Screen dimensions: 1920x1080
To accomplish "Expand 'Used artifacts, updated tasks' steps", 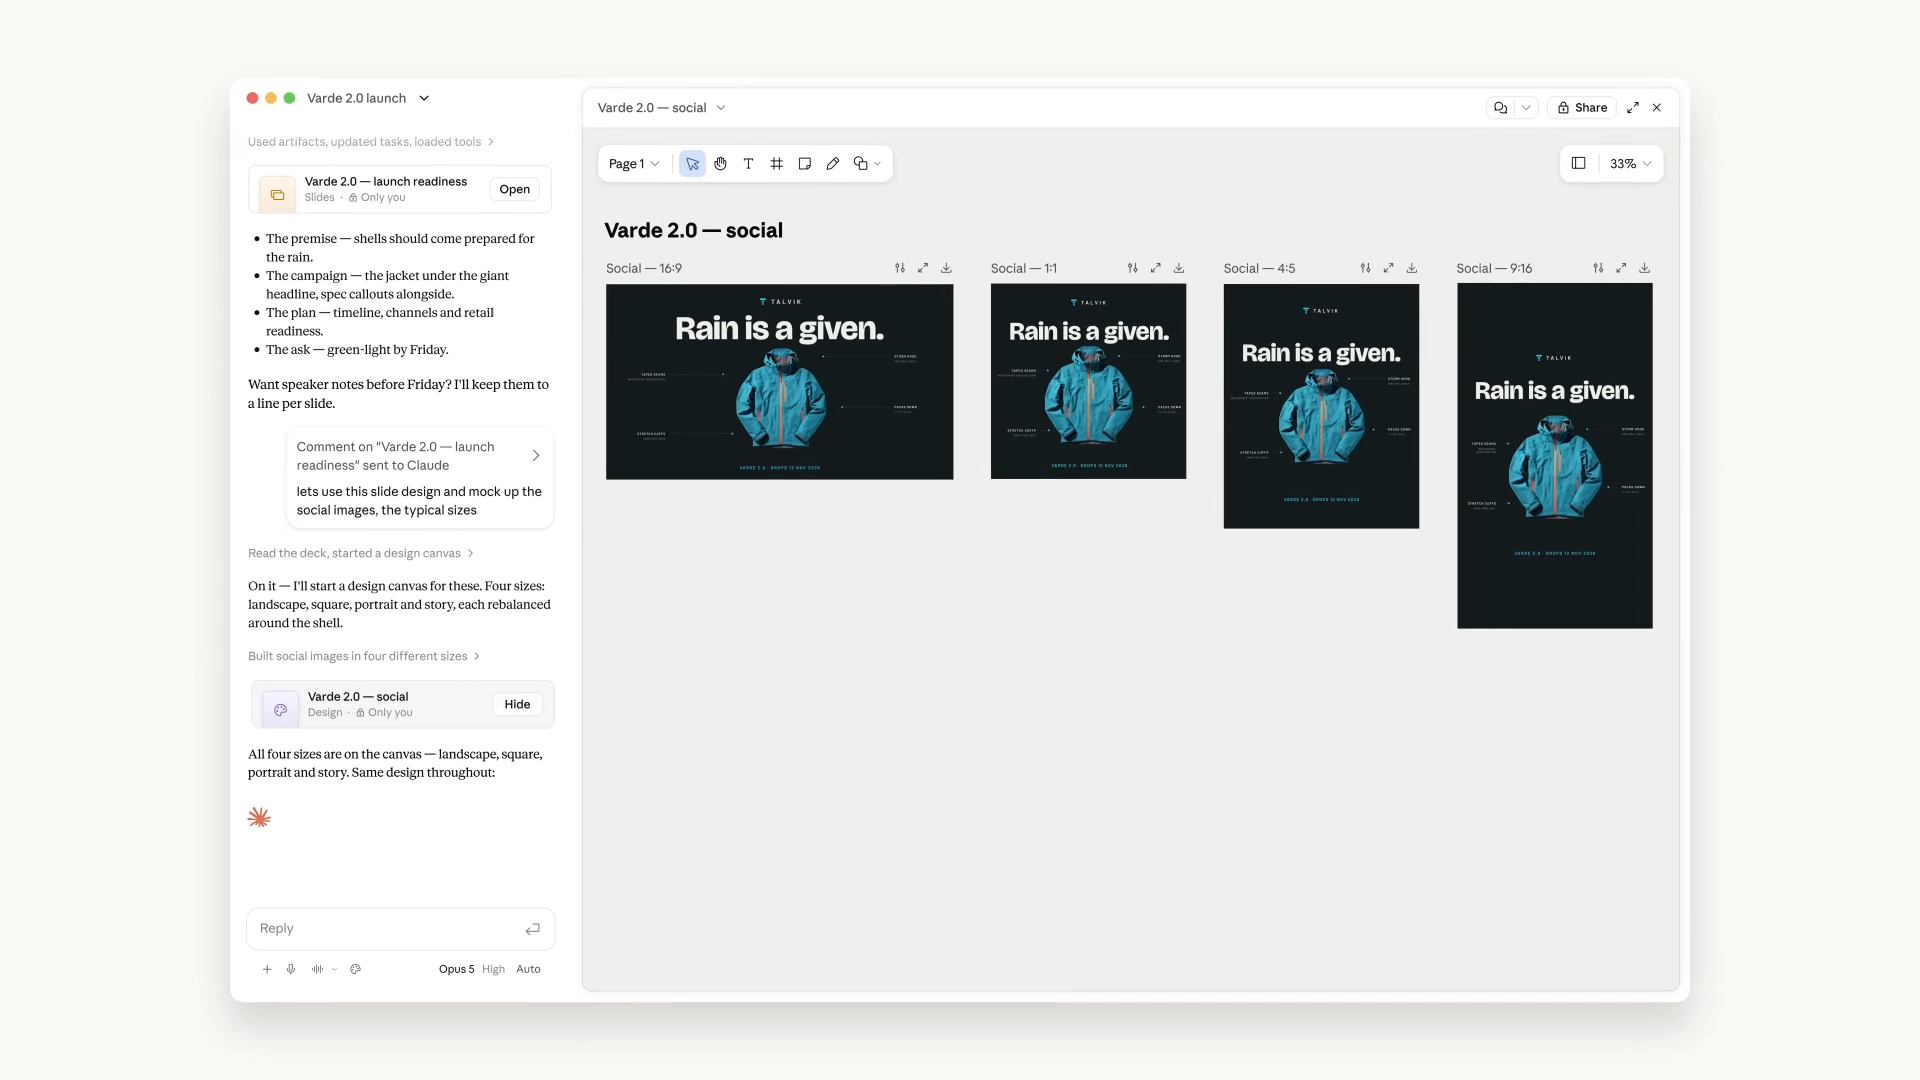I will (371, 142).
